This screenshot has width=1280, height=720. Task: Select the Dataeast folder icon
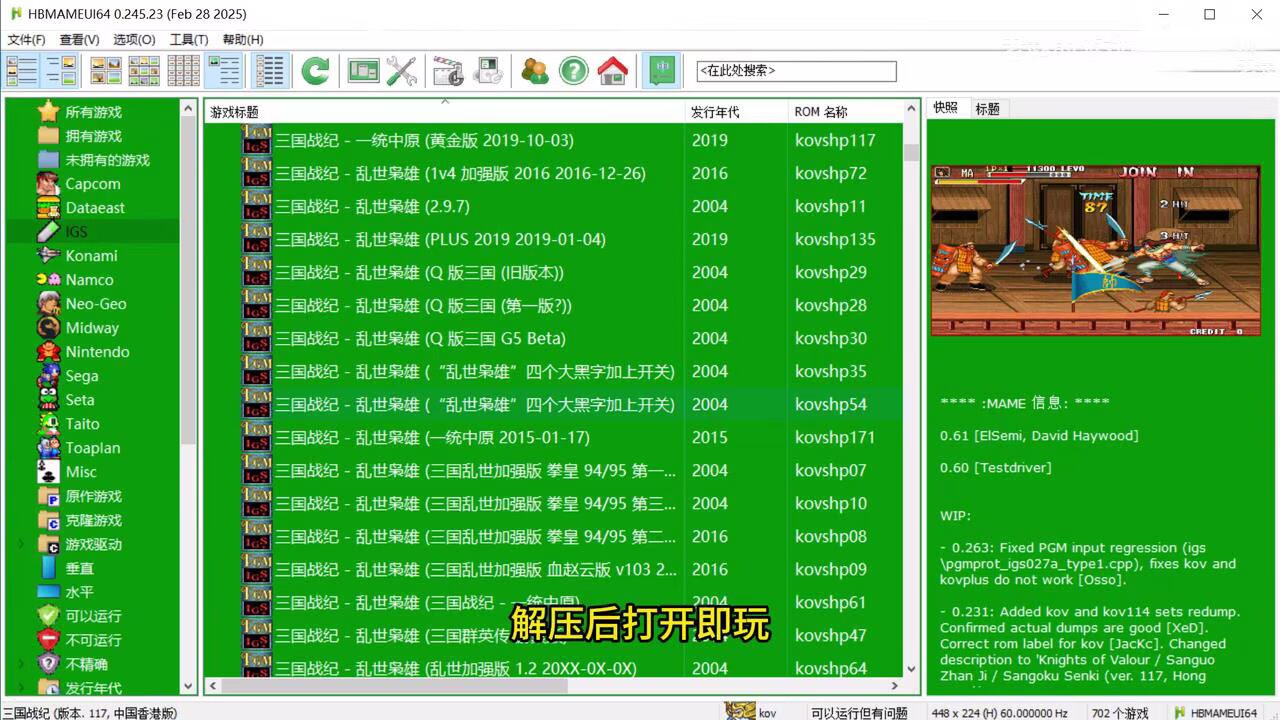(49, 208)
